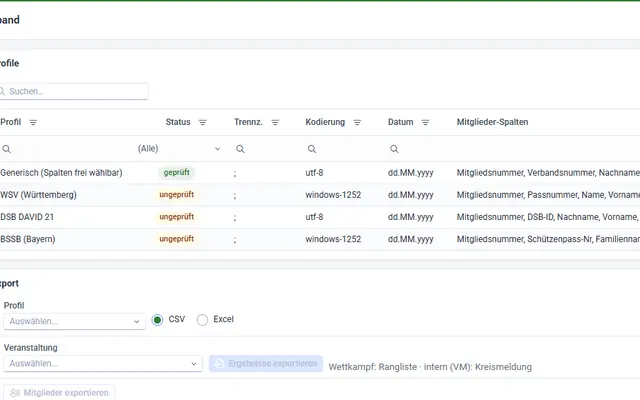The image size is (640, 400).
Task: Select the Excel radio button
Action: [202, 320]
